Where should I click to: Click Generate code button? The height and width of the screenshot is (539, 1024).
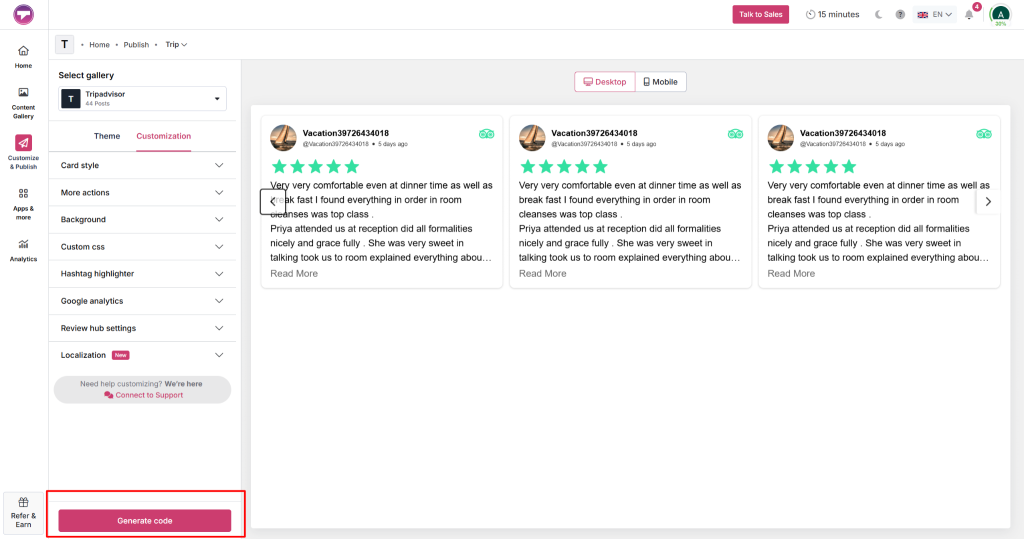tap(144, 521)
